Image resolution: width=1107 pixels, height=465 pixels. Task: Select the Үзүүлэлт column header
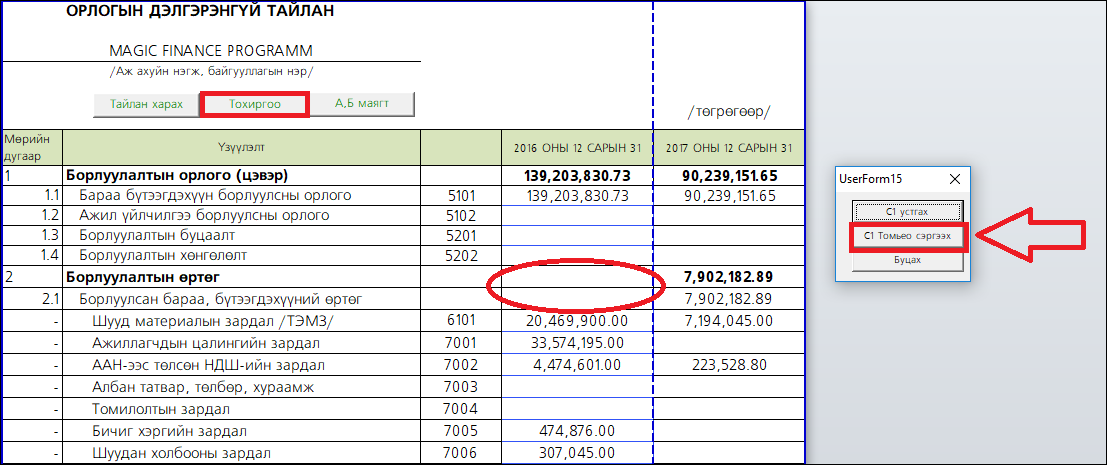(242, 148)
